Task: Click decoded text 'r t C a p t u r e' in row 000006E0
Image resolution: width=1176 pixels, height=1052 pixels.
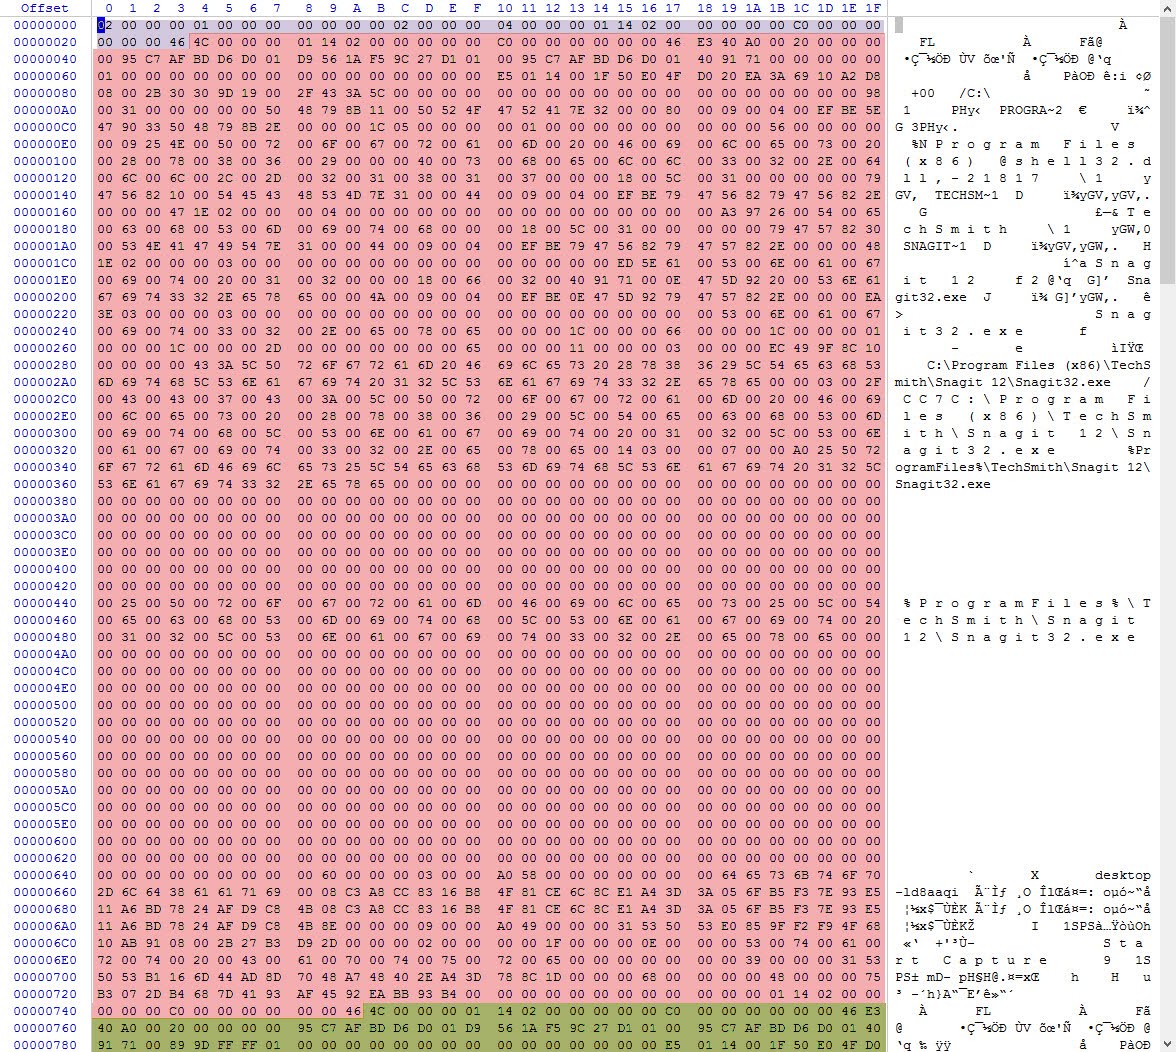Action: point(970,961)
